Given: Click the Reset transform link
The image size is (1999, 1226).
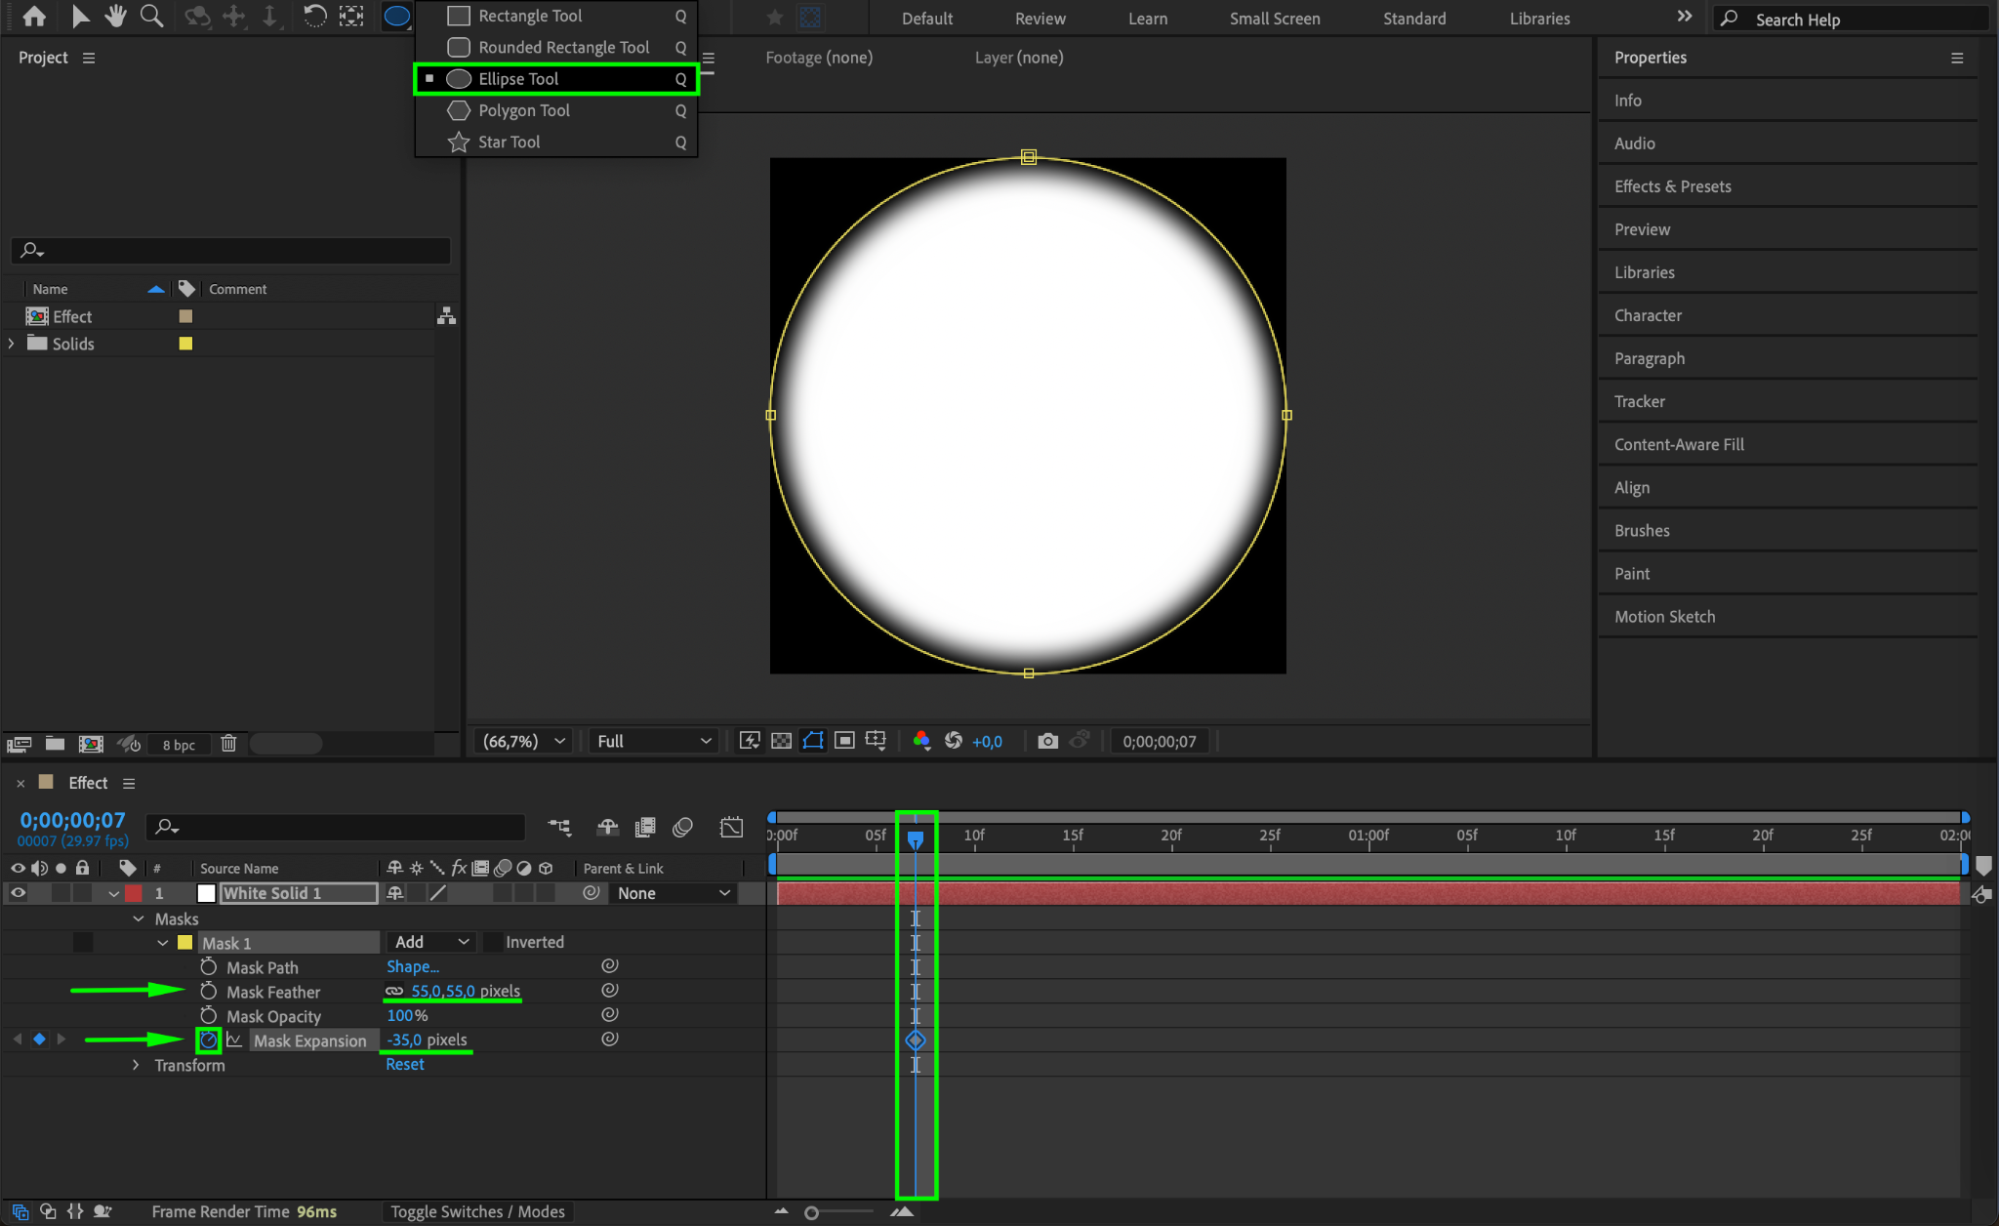Looking at the screenshot, I should (x=405, y=1064).
